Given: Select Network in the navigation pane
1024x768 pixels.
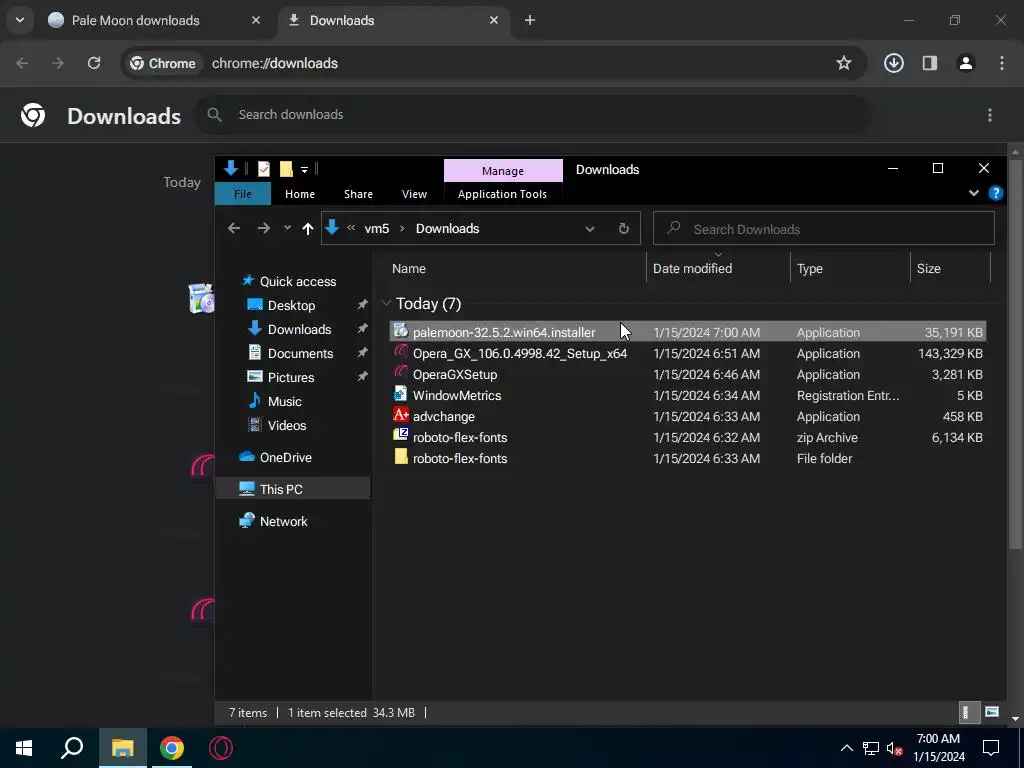Looking at the screenshot, I should click(x=283, y=521).
